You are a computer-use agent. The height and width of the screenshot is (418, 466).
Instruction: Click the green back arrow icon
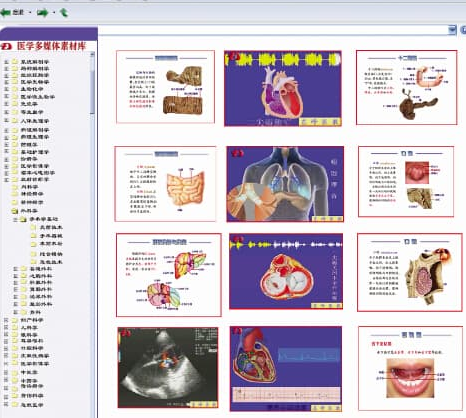pyautogui.click(x=6, y=13)
